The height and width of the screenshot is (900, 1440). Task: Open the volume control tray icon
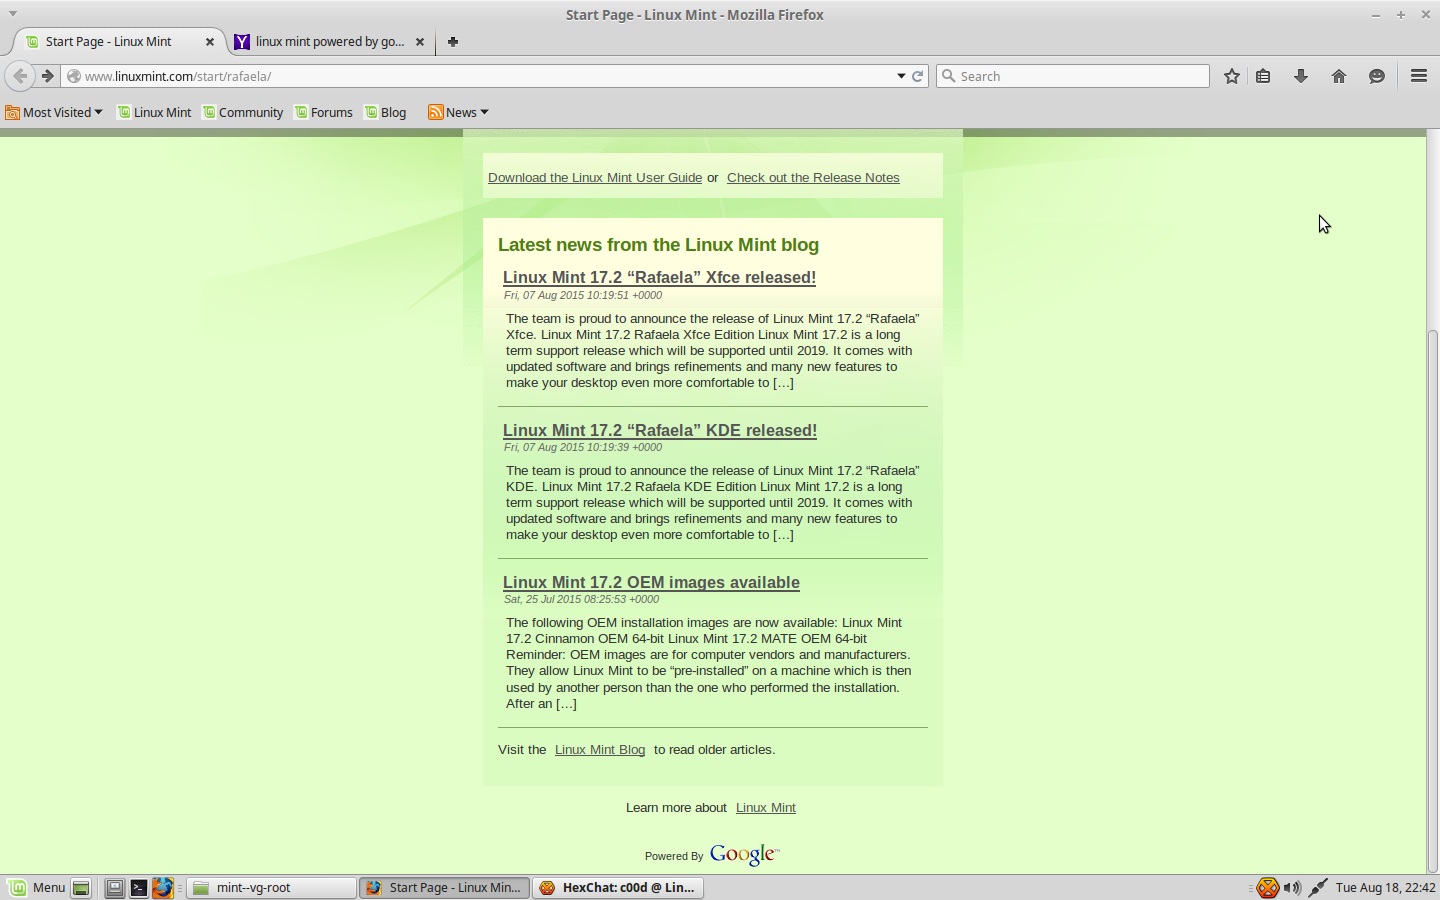point(1292,887)
